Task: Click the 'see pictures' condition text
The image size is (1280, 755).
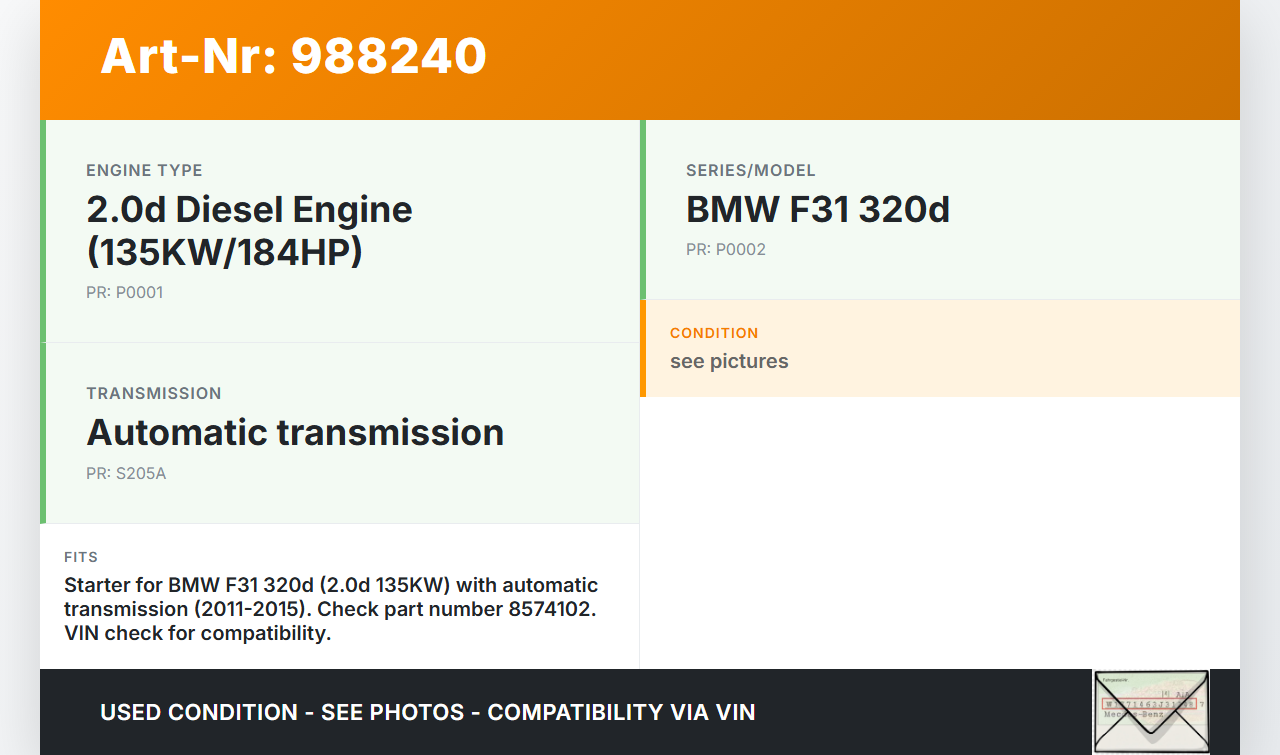Action: [x=729, y=361]
